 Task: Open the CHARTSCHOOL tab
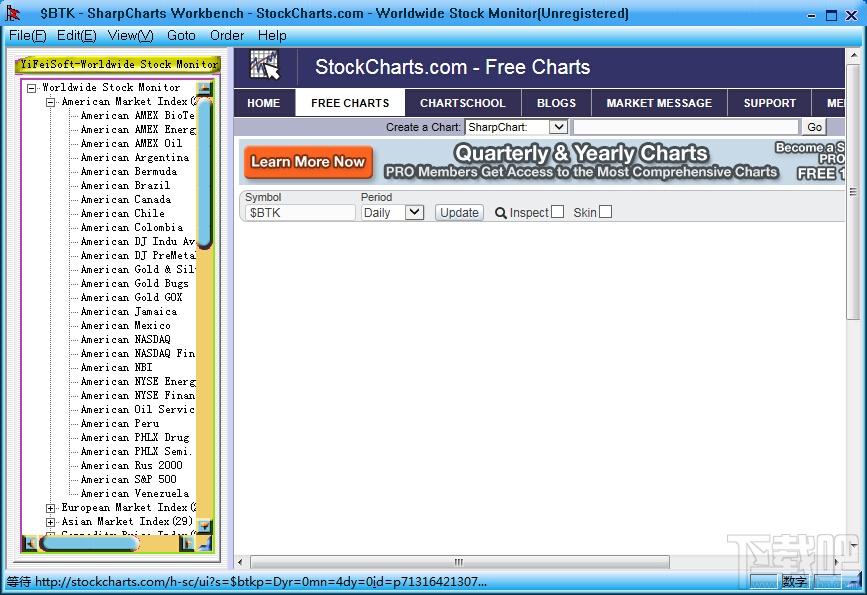coord(463,103)
